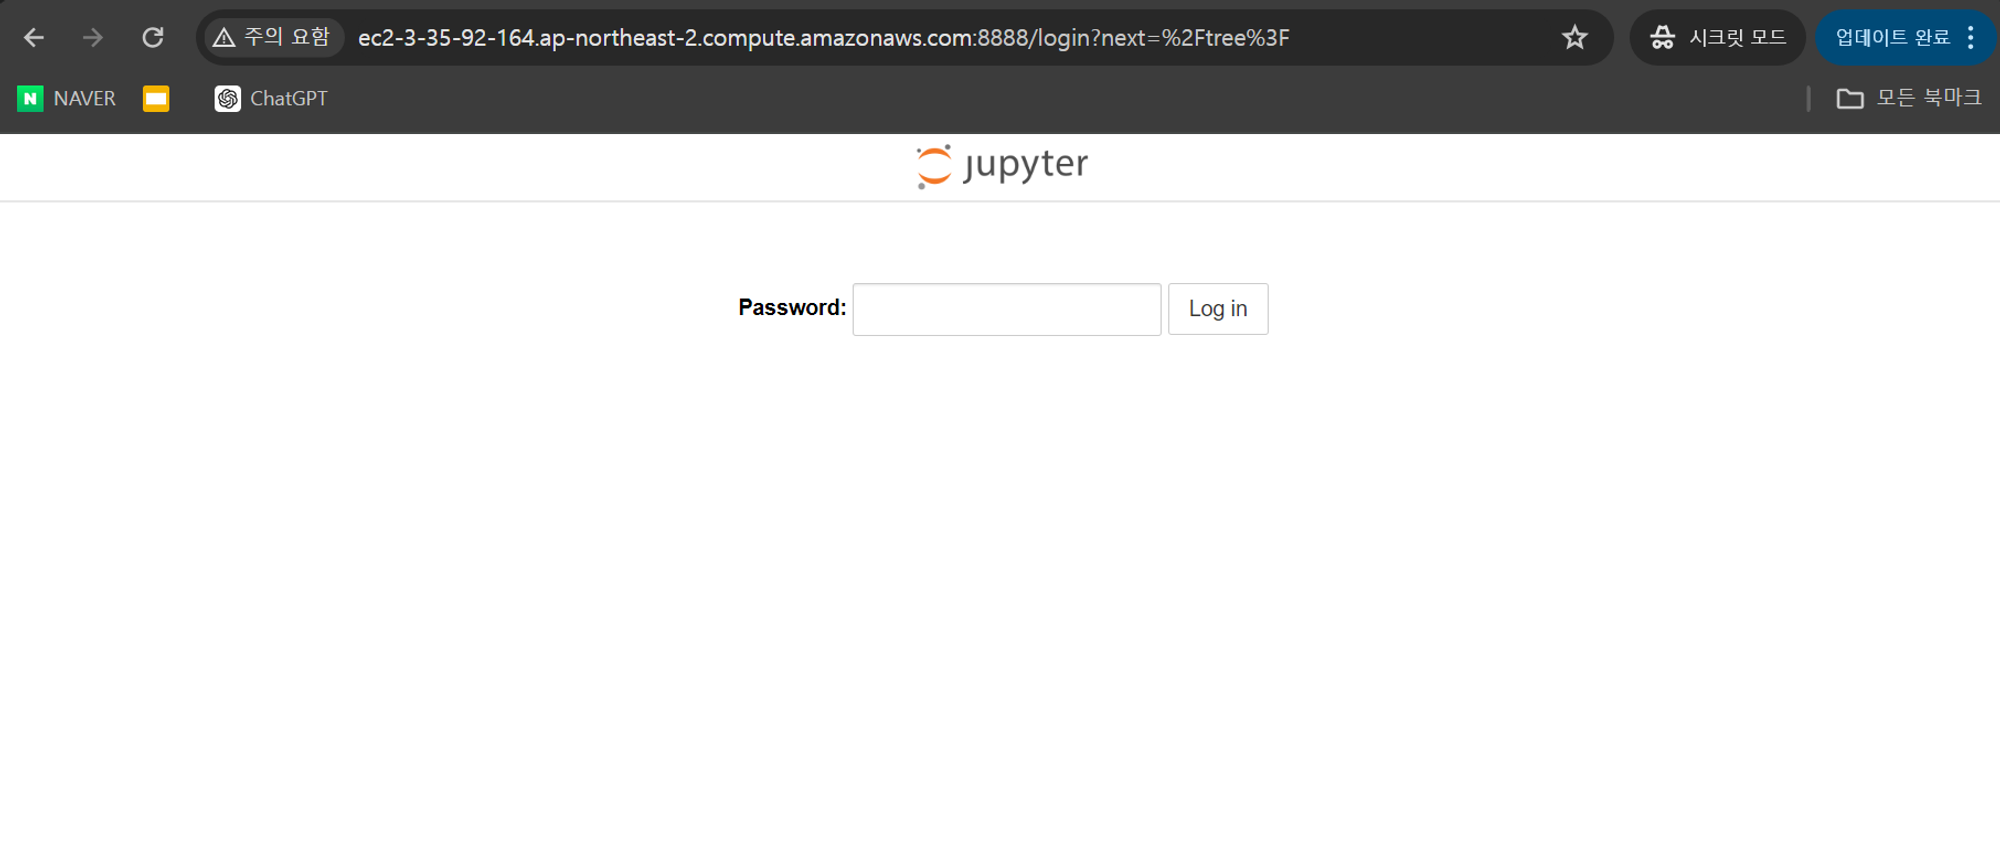Open the Chrome three-dot menu
The image size is (2000, 841).
tap(1971, 38)
